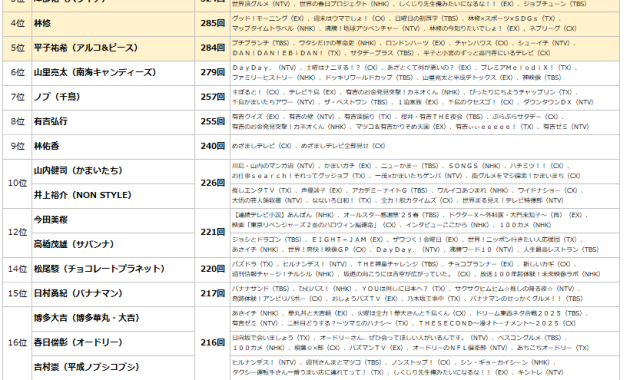
Task: Click the 10位 rank cell
Action: 17,183
